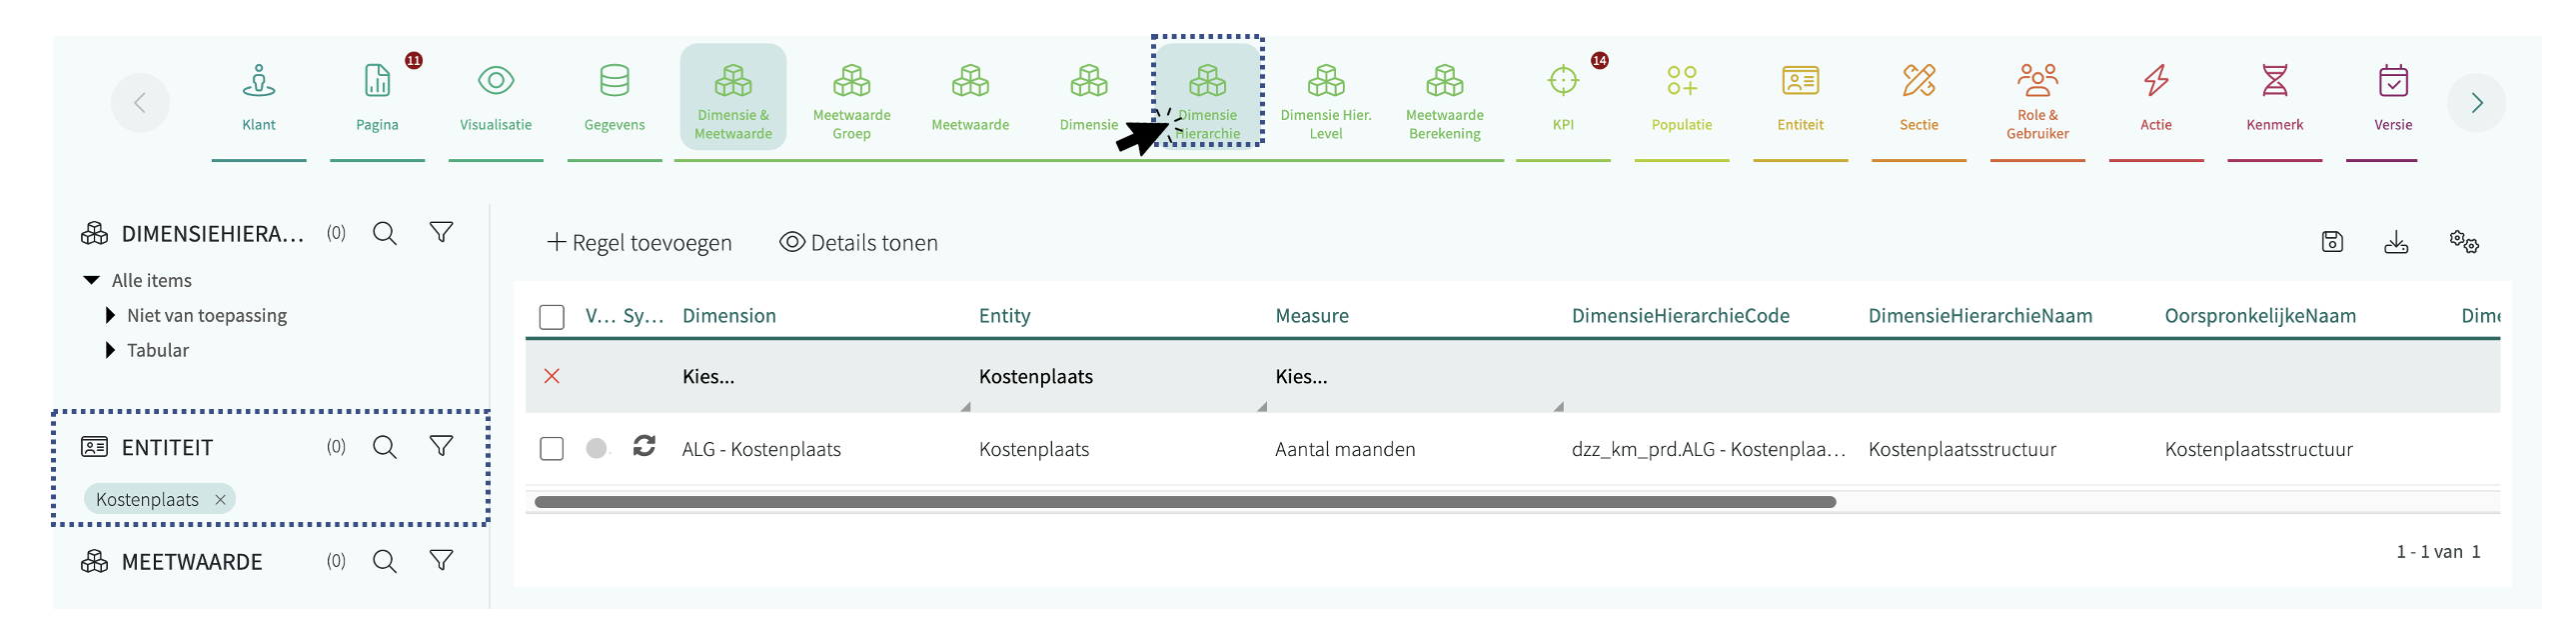Click Regel toevoegen button
The image size is (2576, 644).
pyautogui.click(x=640, y=243)
